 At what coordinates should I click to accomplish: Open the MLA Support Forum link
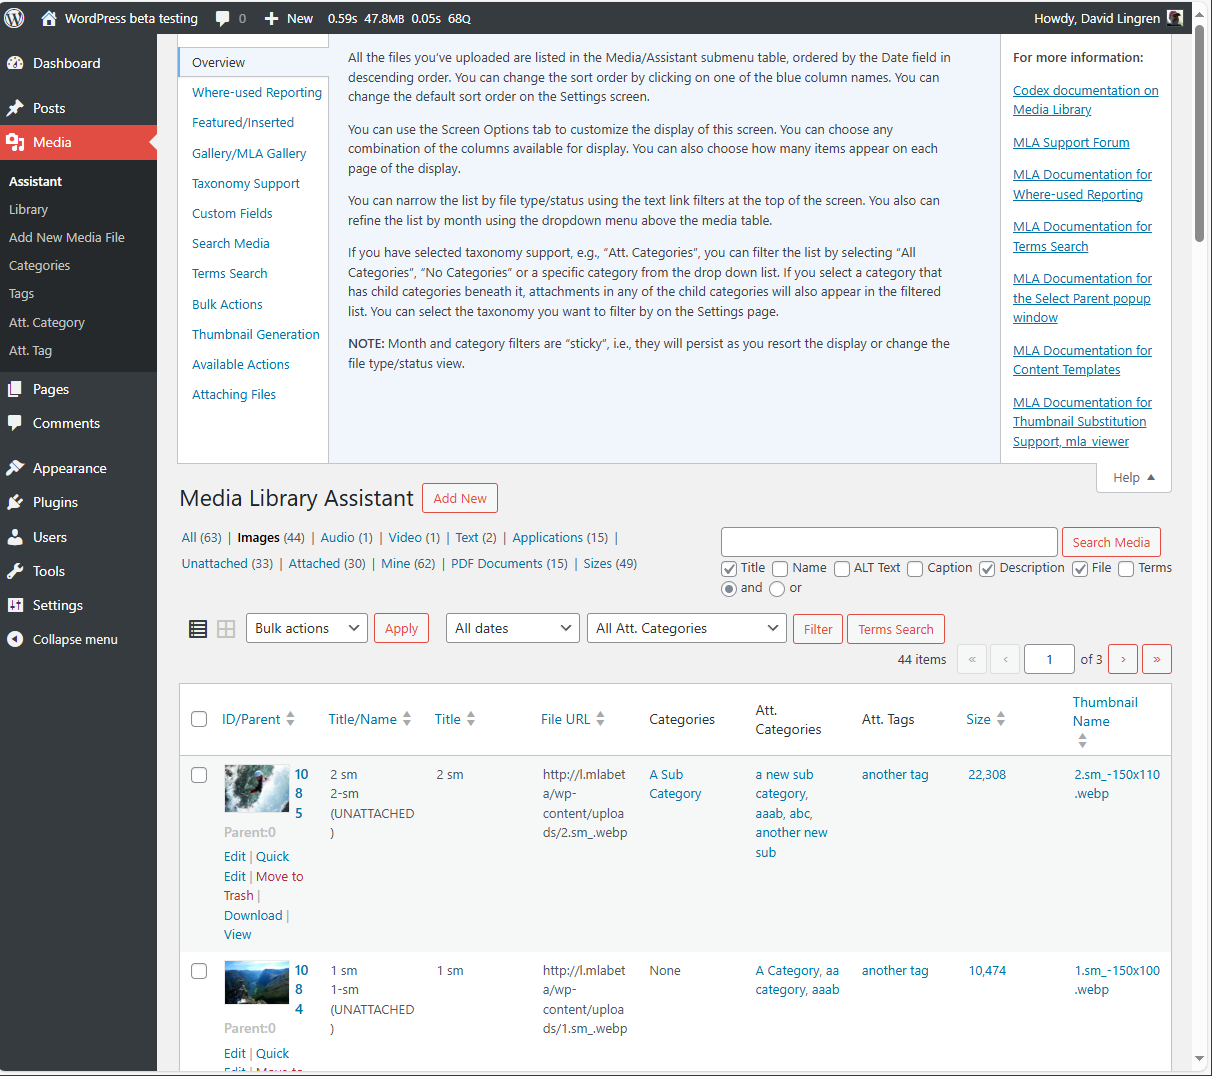1070,142
